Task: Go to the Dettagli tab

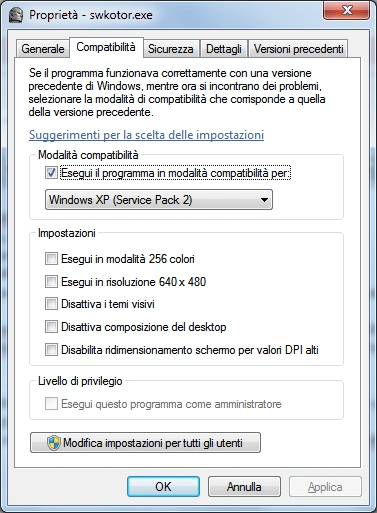Action: (x=224, y=49)
